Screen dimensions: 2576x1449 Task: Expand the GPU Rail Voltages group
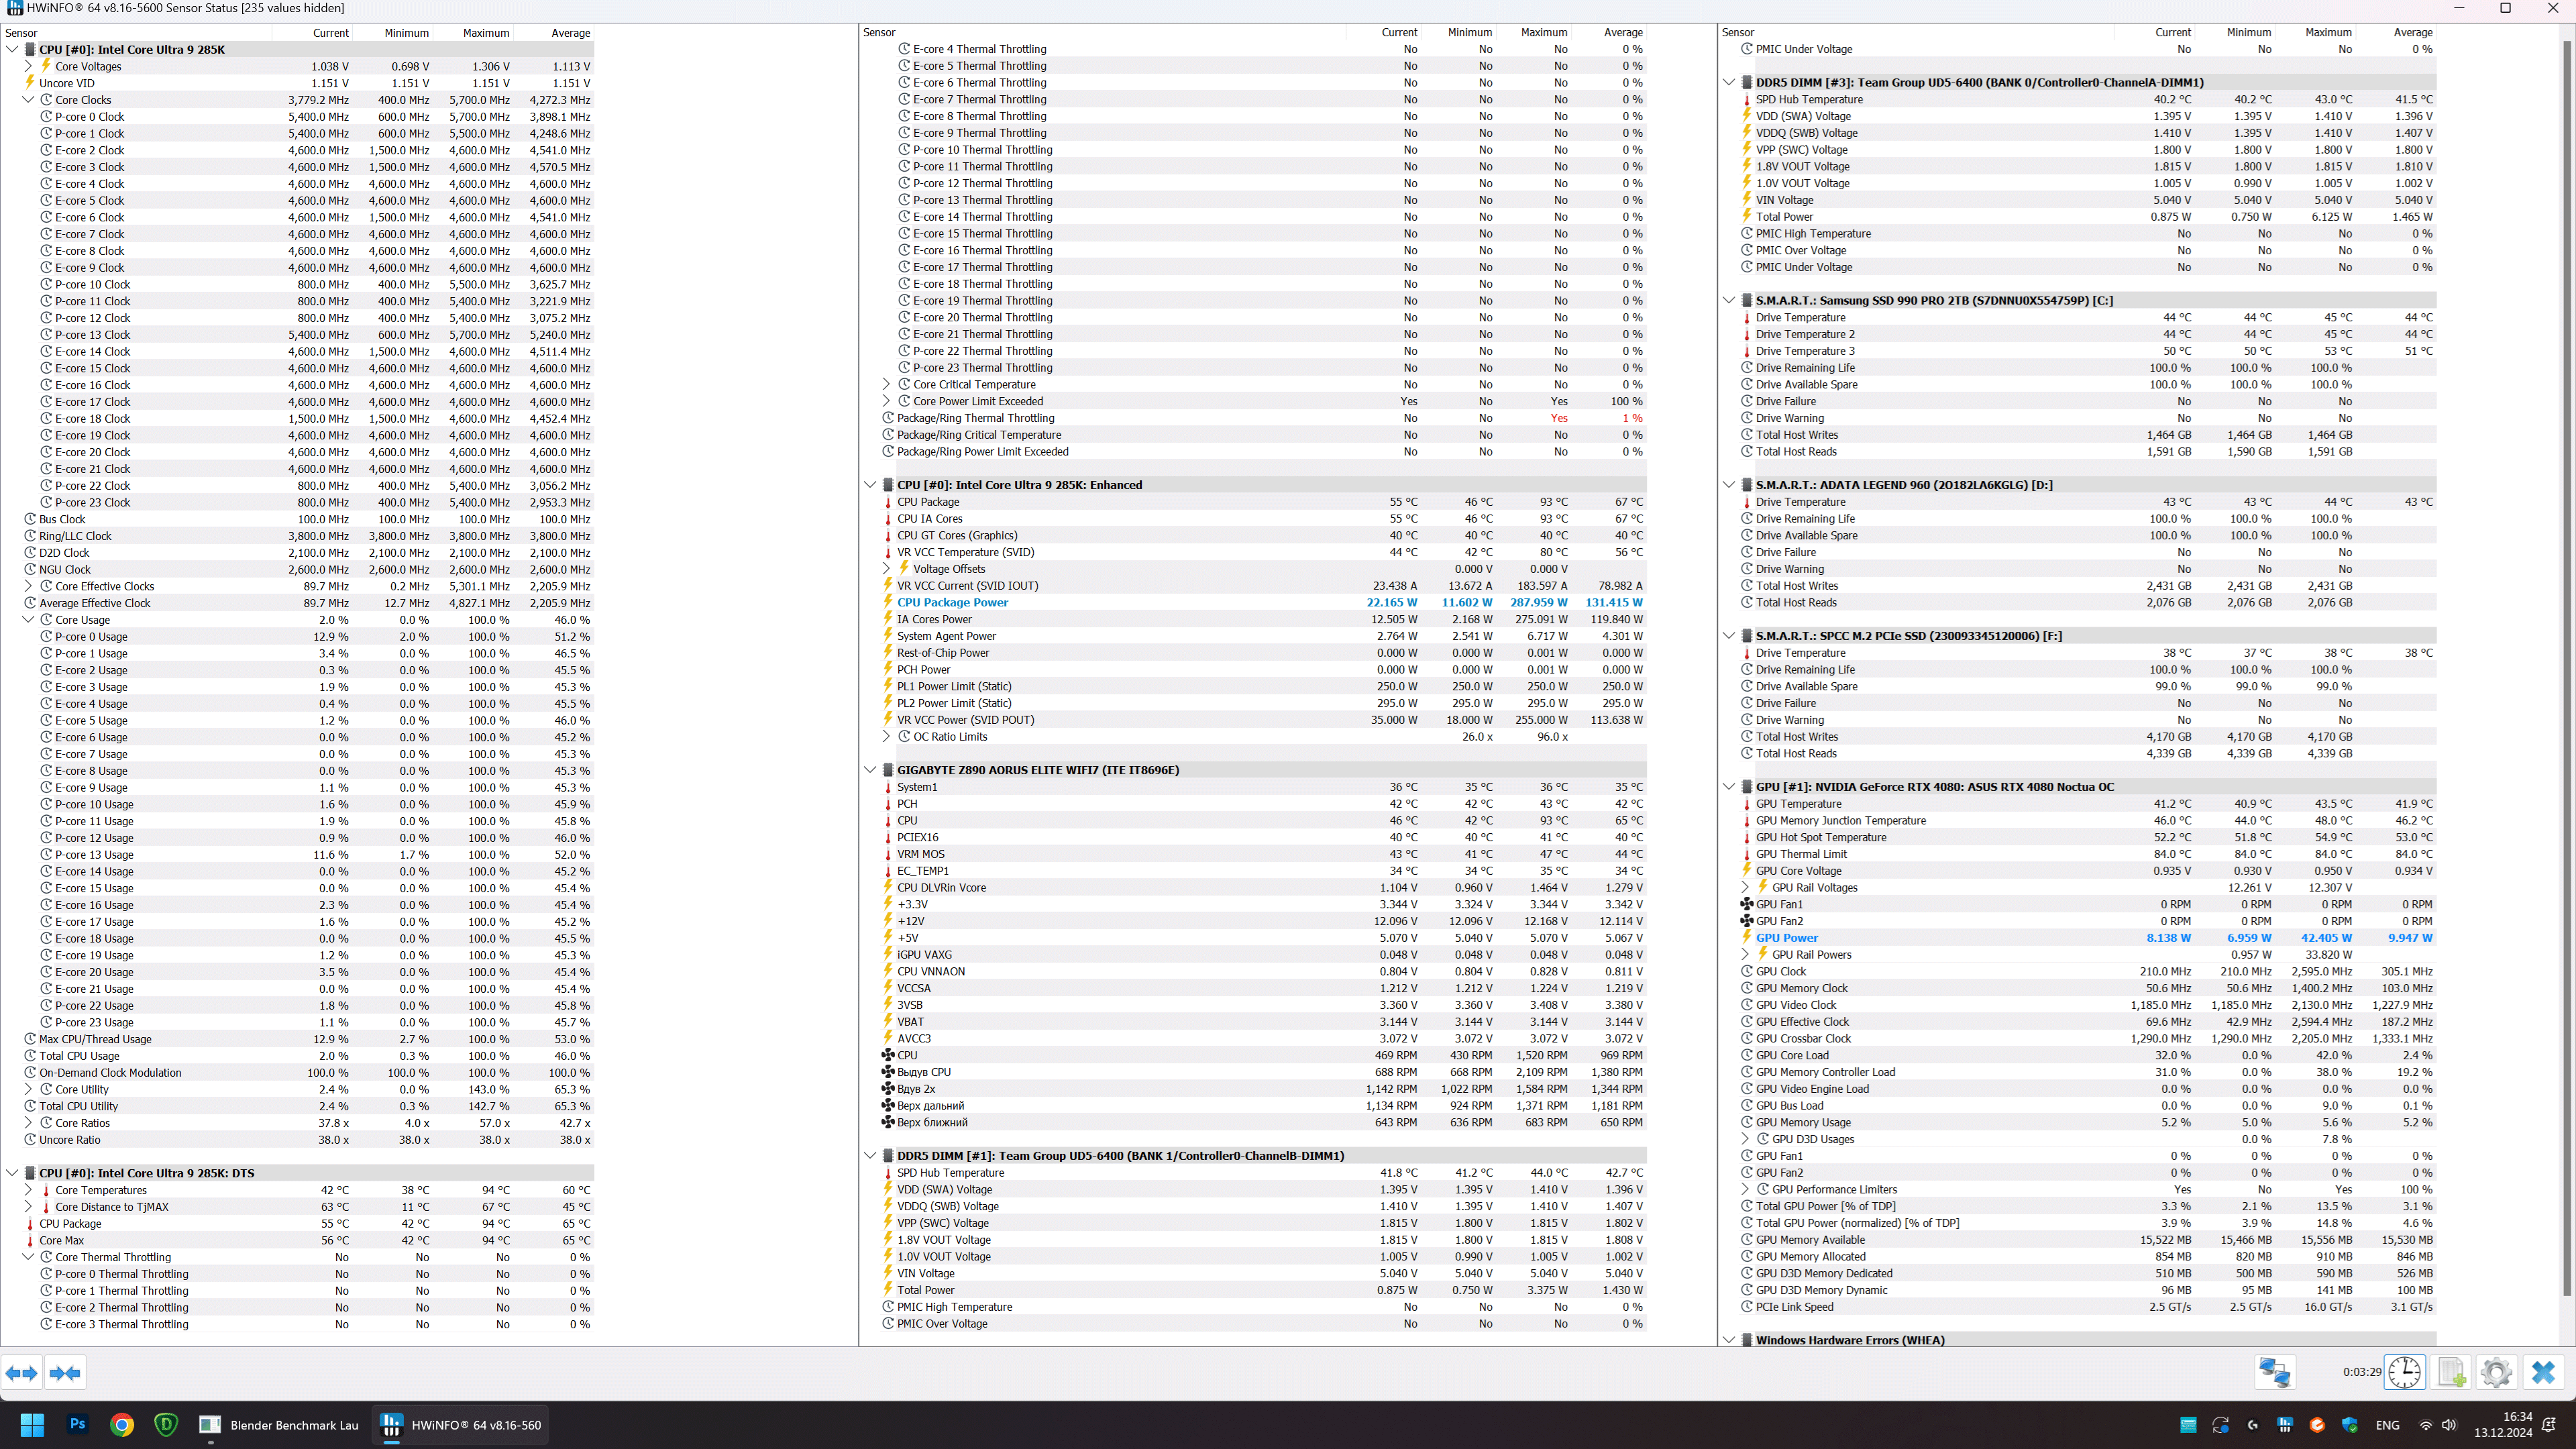click(1745, 888)
